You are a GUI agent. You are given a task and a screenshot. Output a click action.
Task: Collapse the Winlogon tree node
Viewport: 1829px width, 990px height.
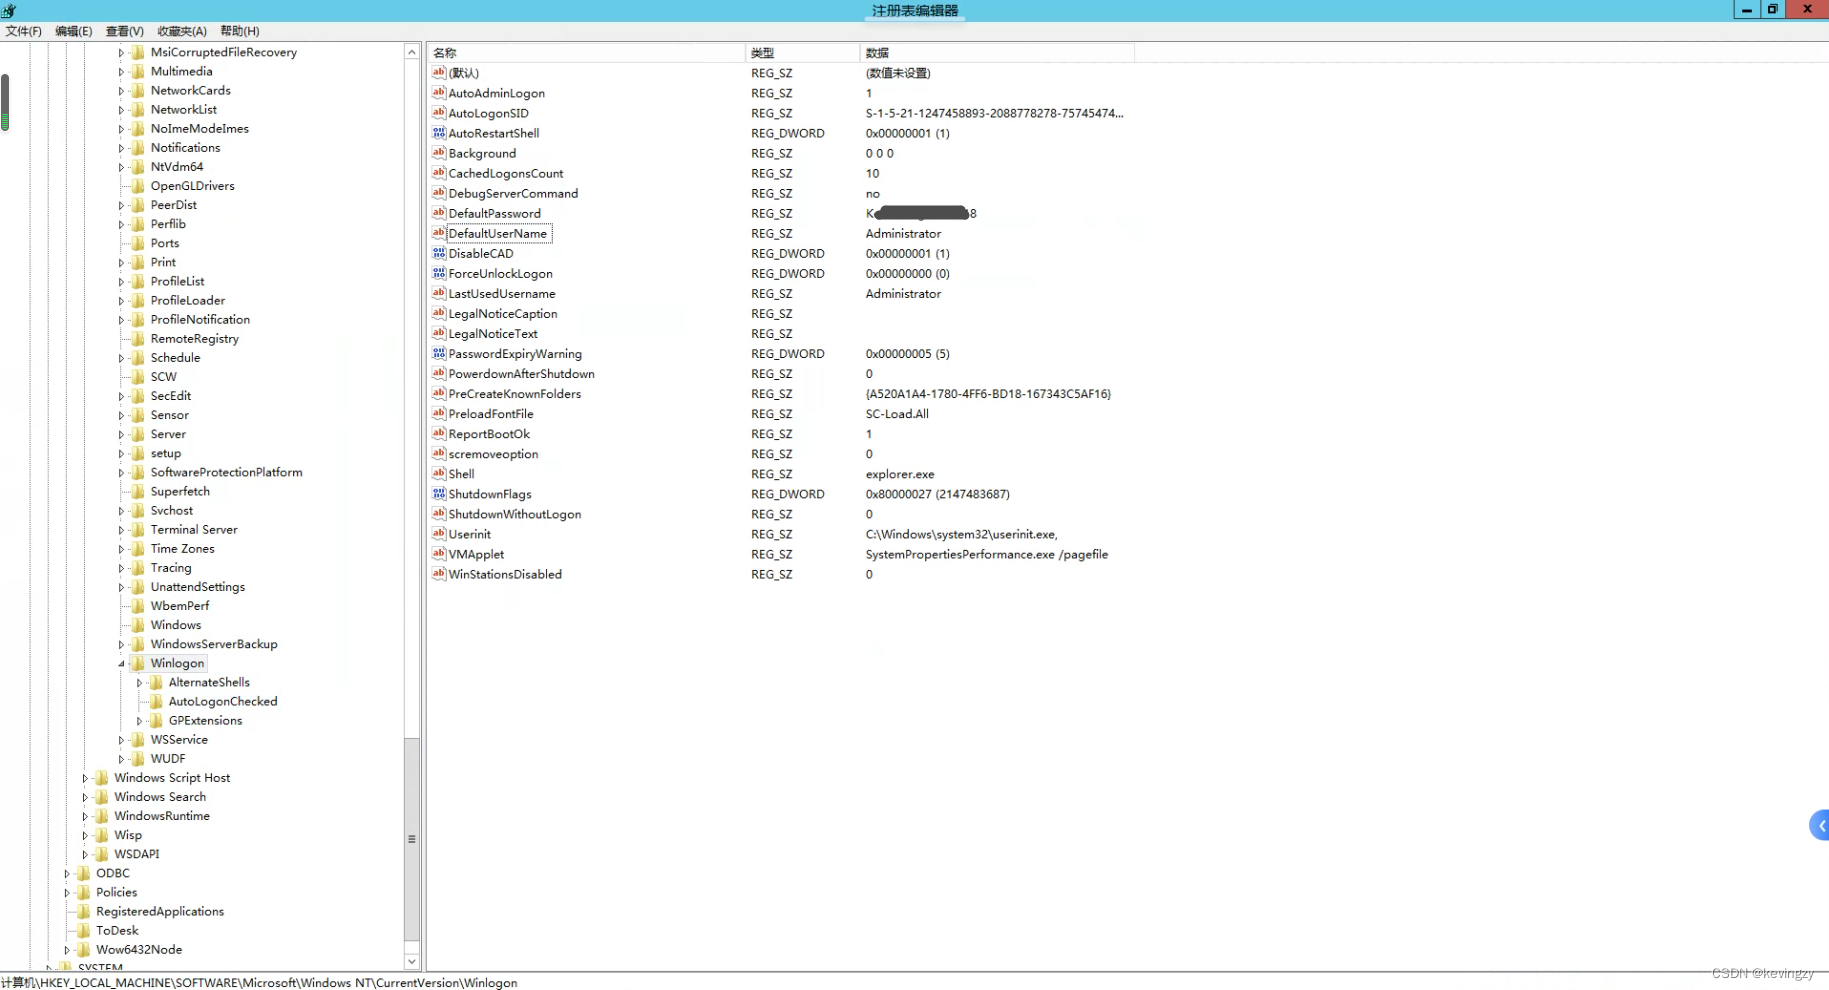pyautogui.click(x=121, y=663)
